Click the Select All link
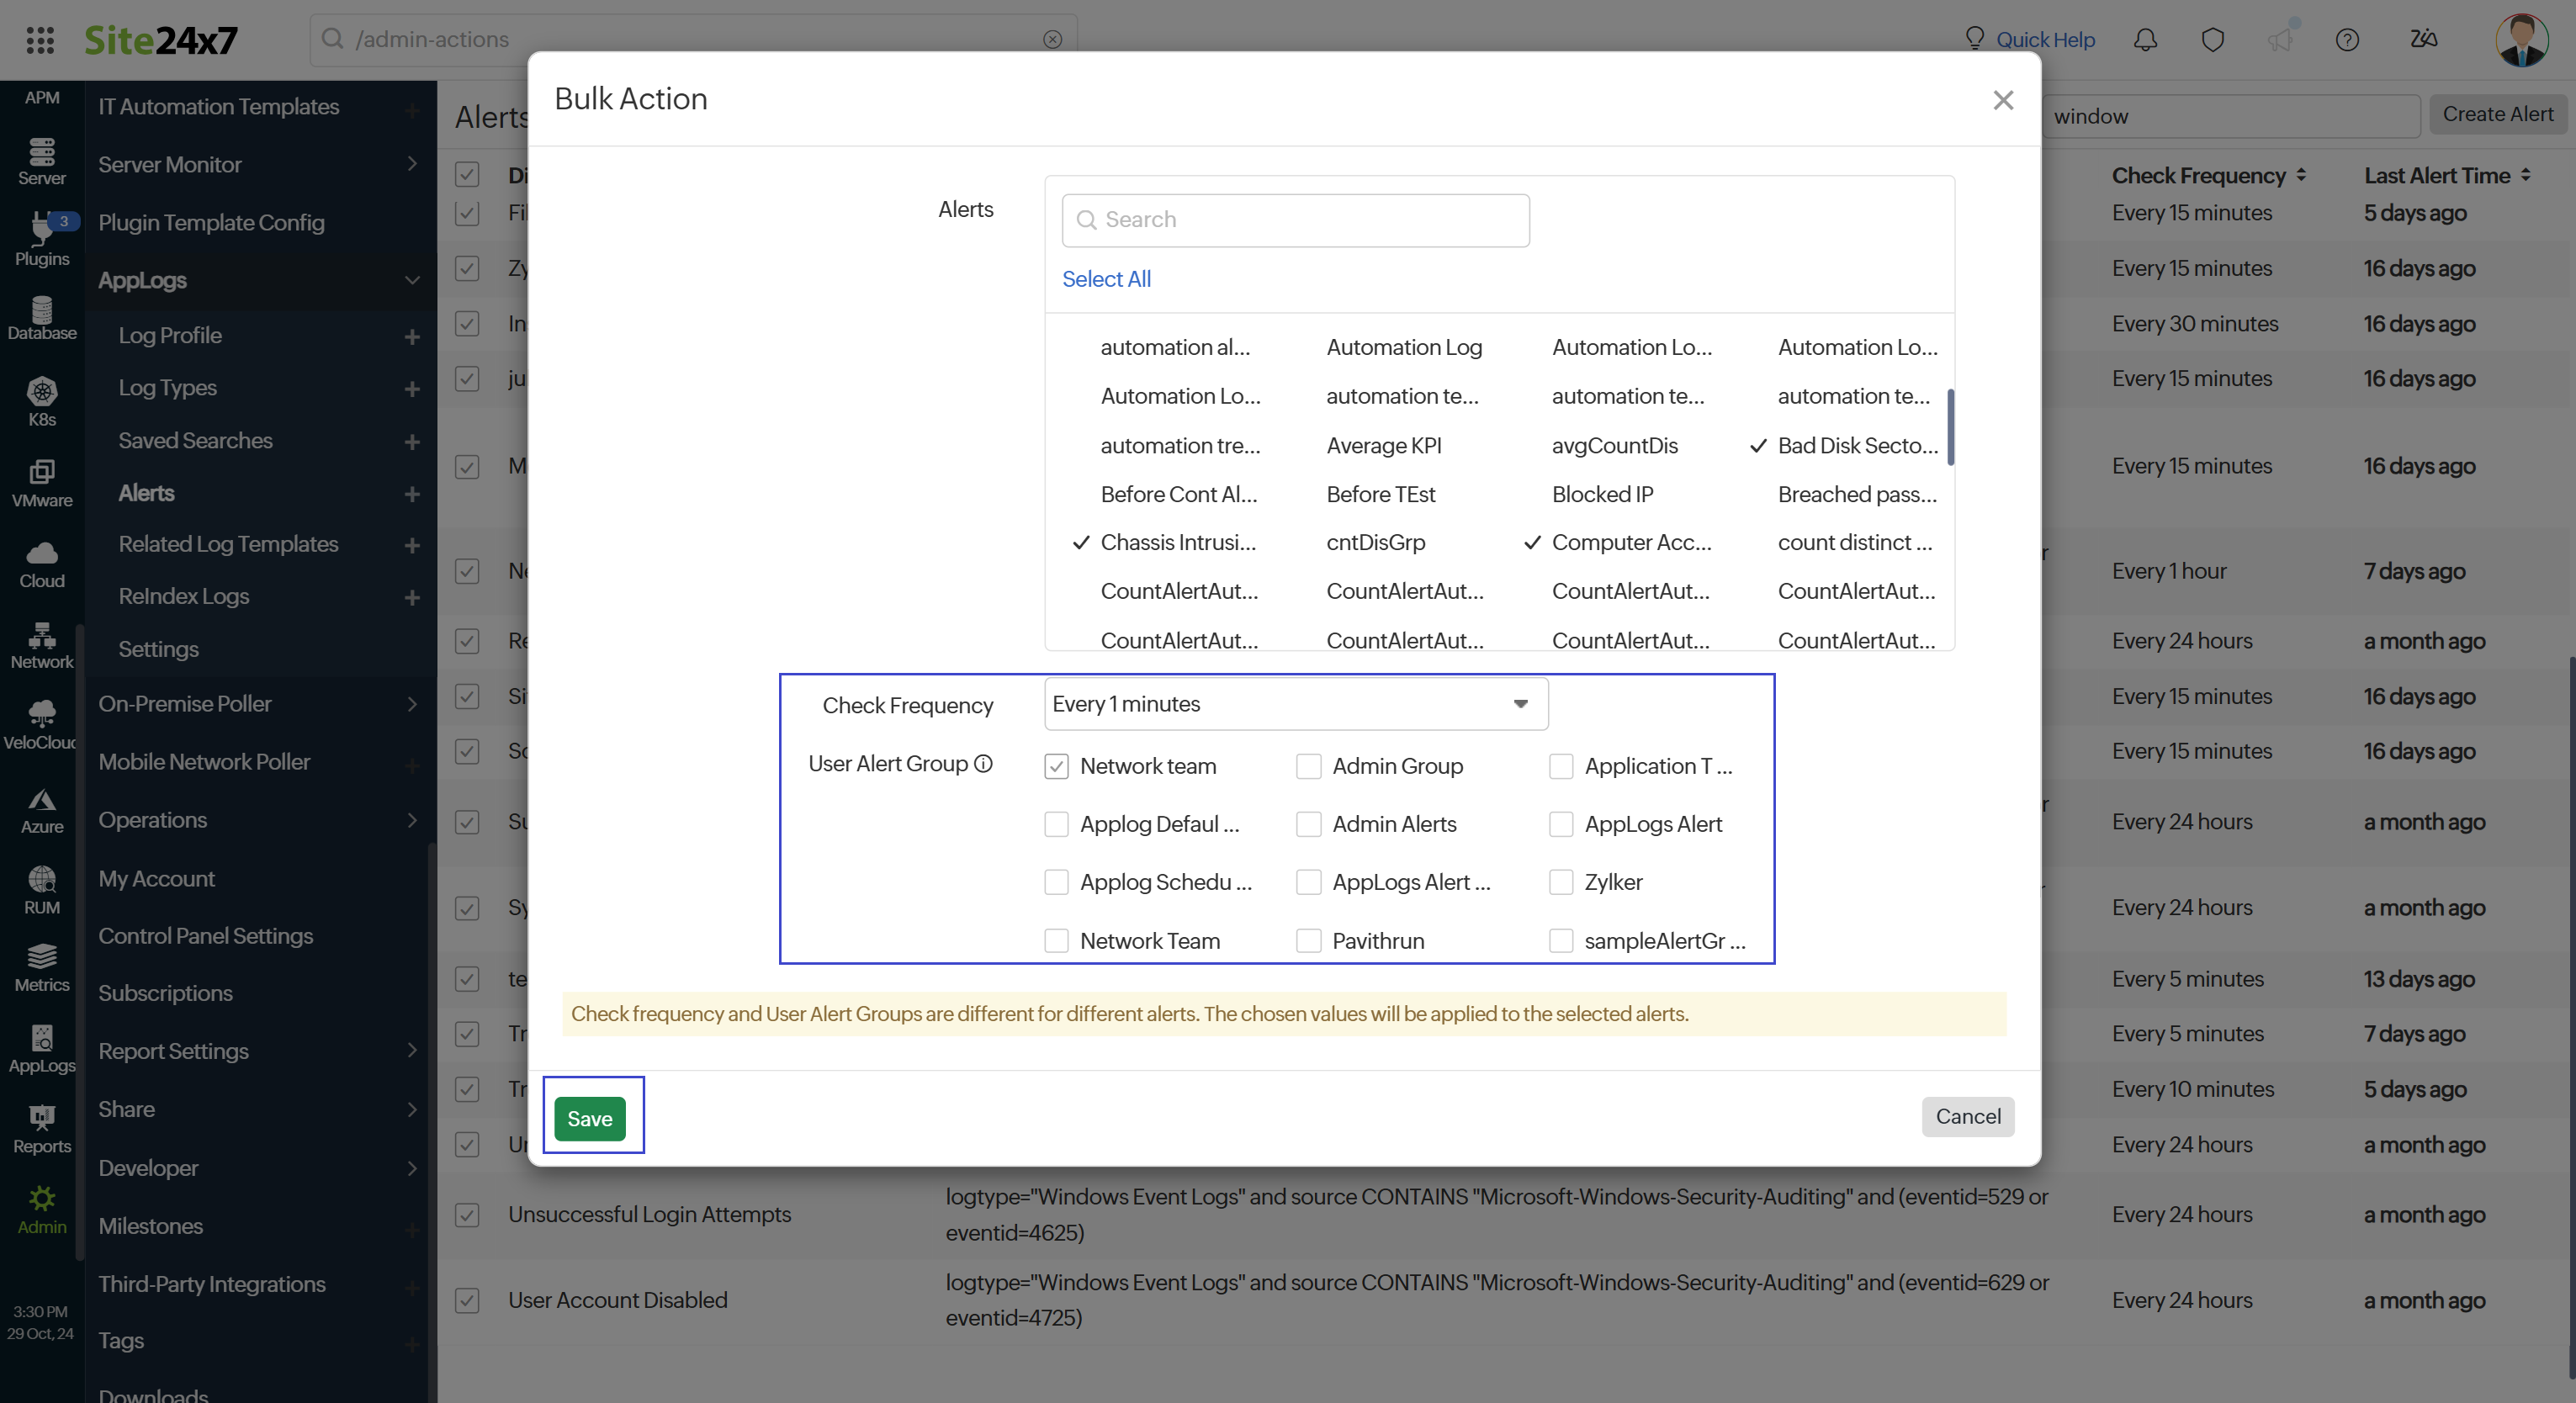2576x1403 pixels. click(x=1105, y=278)
